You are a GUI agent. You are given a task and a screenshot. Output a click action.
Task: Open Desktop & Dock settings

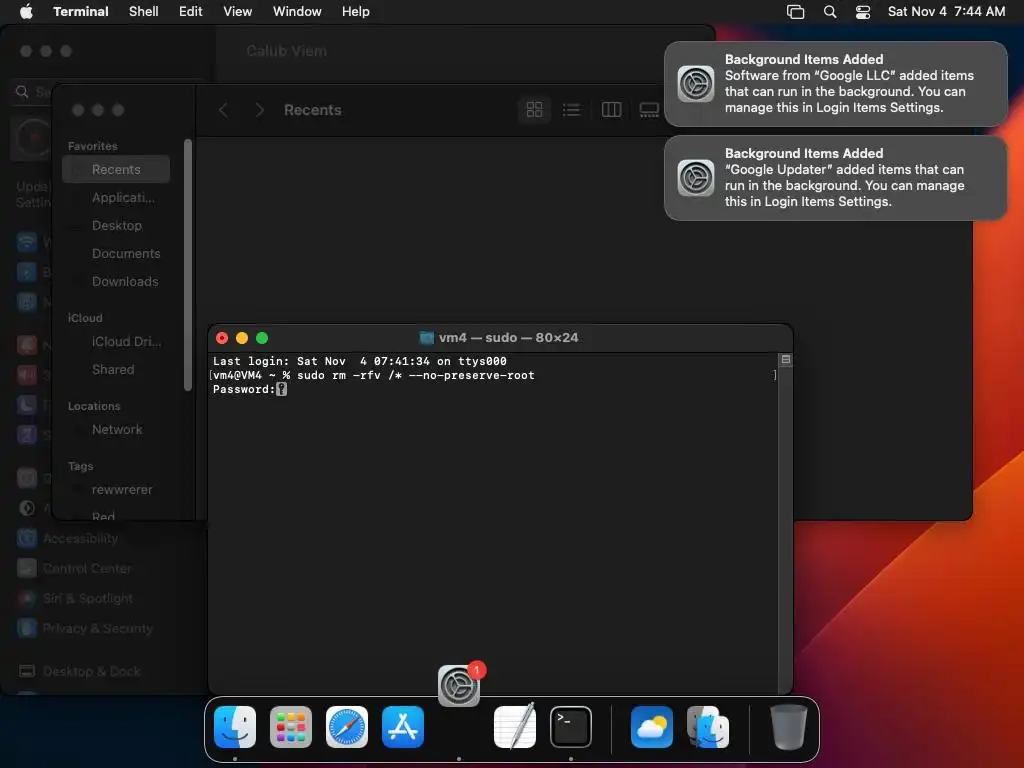point(91,671)
